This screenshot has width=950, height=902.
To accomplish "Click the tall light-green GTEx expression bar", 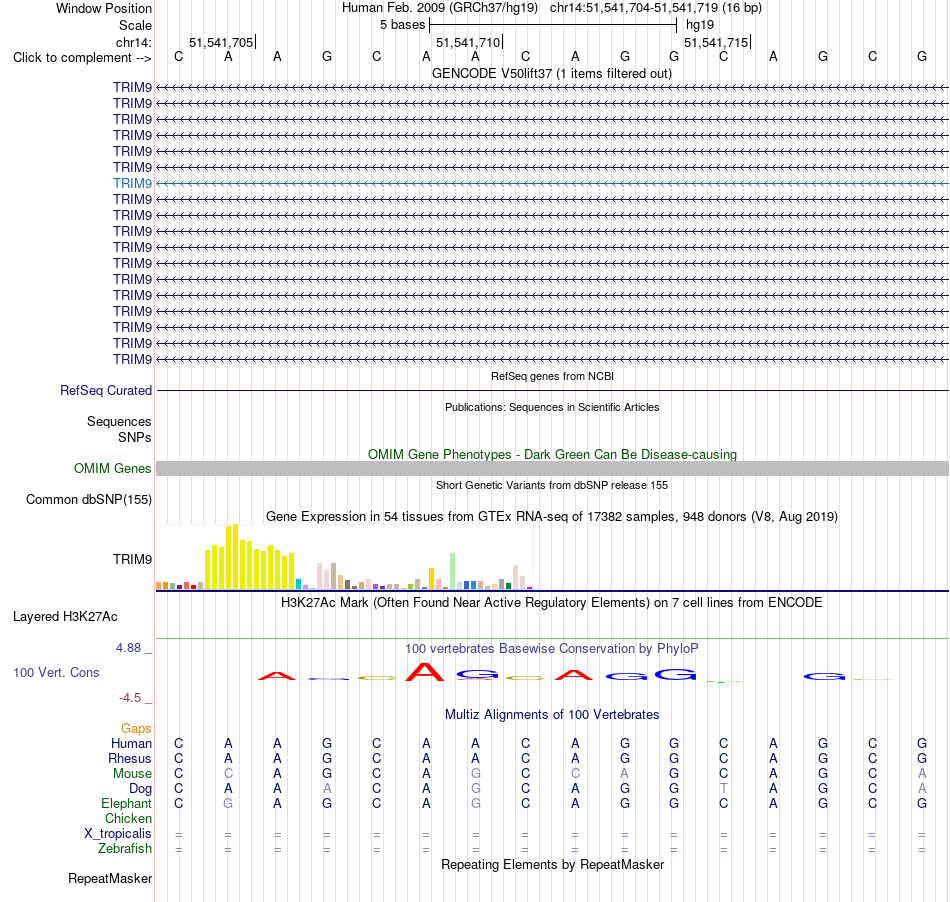I will [452, 571].
